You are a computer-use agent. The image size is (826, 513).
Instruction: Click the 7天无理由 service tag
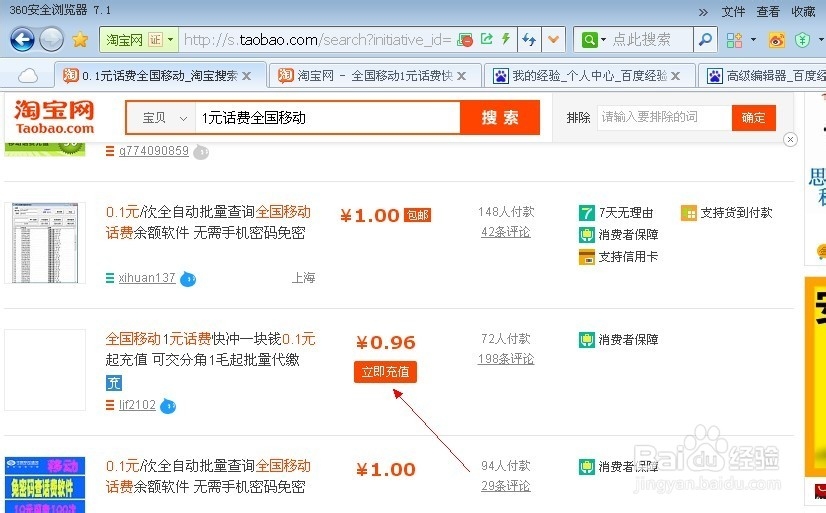tap(616, 213)
